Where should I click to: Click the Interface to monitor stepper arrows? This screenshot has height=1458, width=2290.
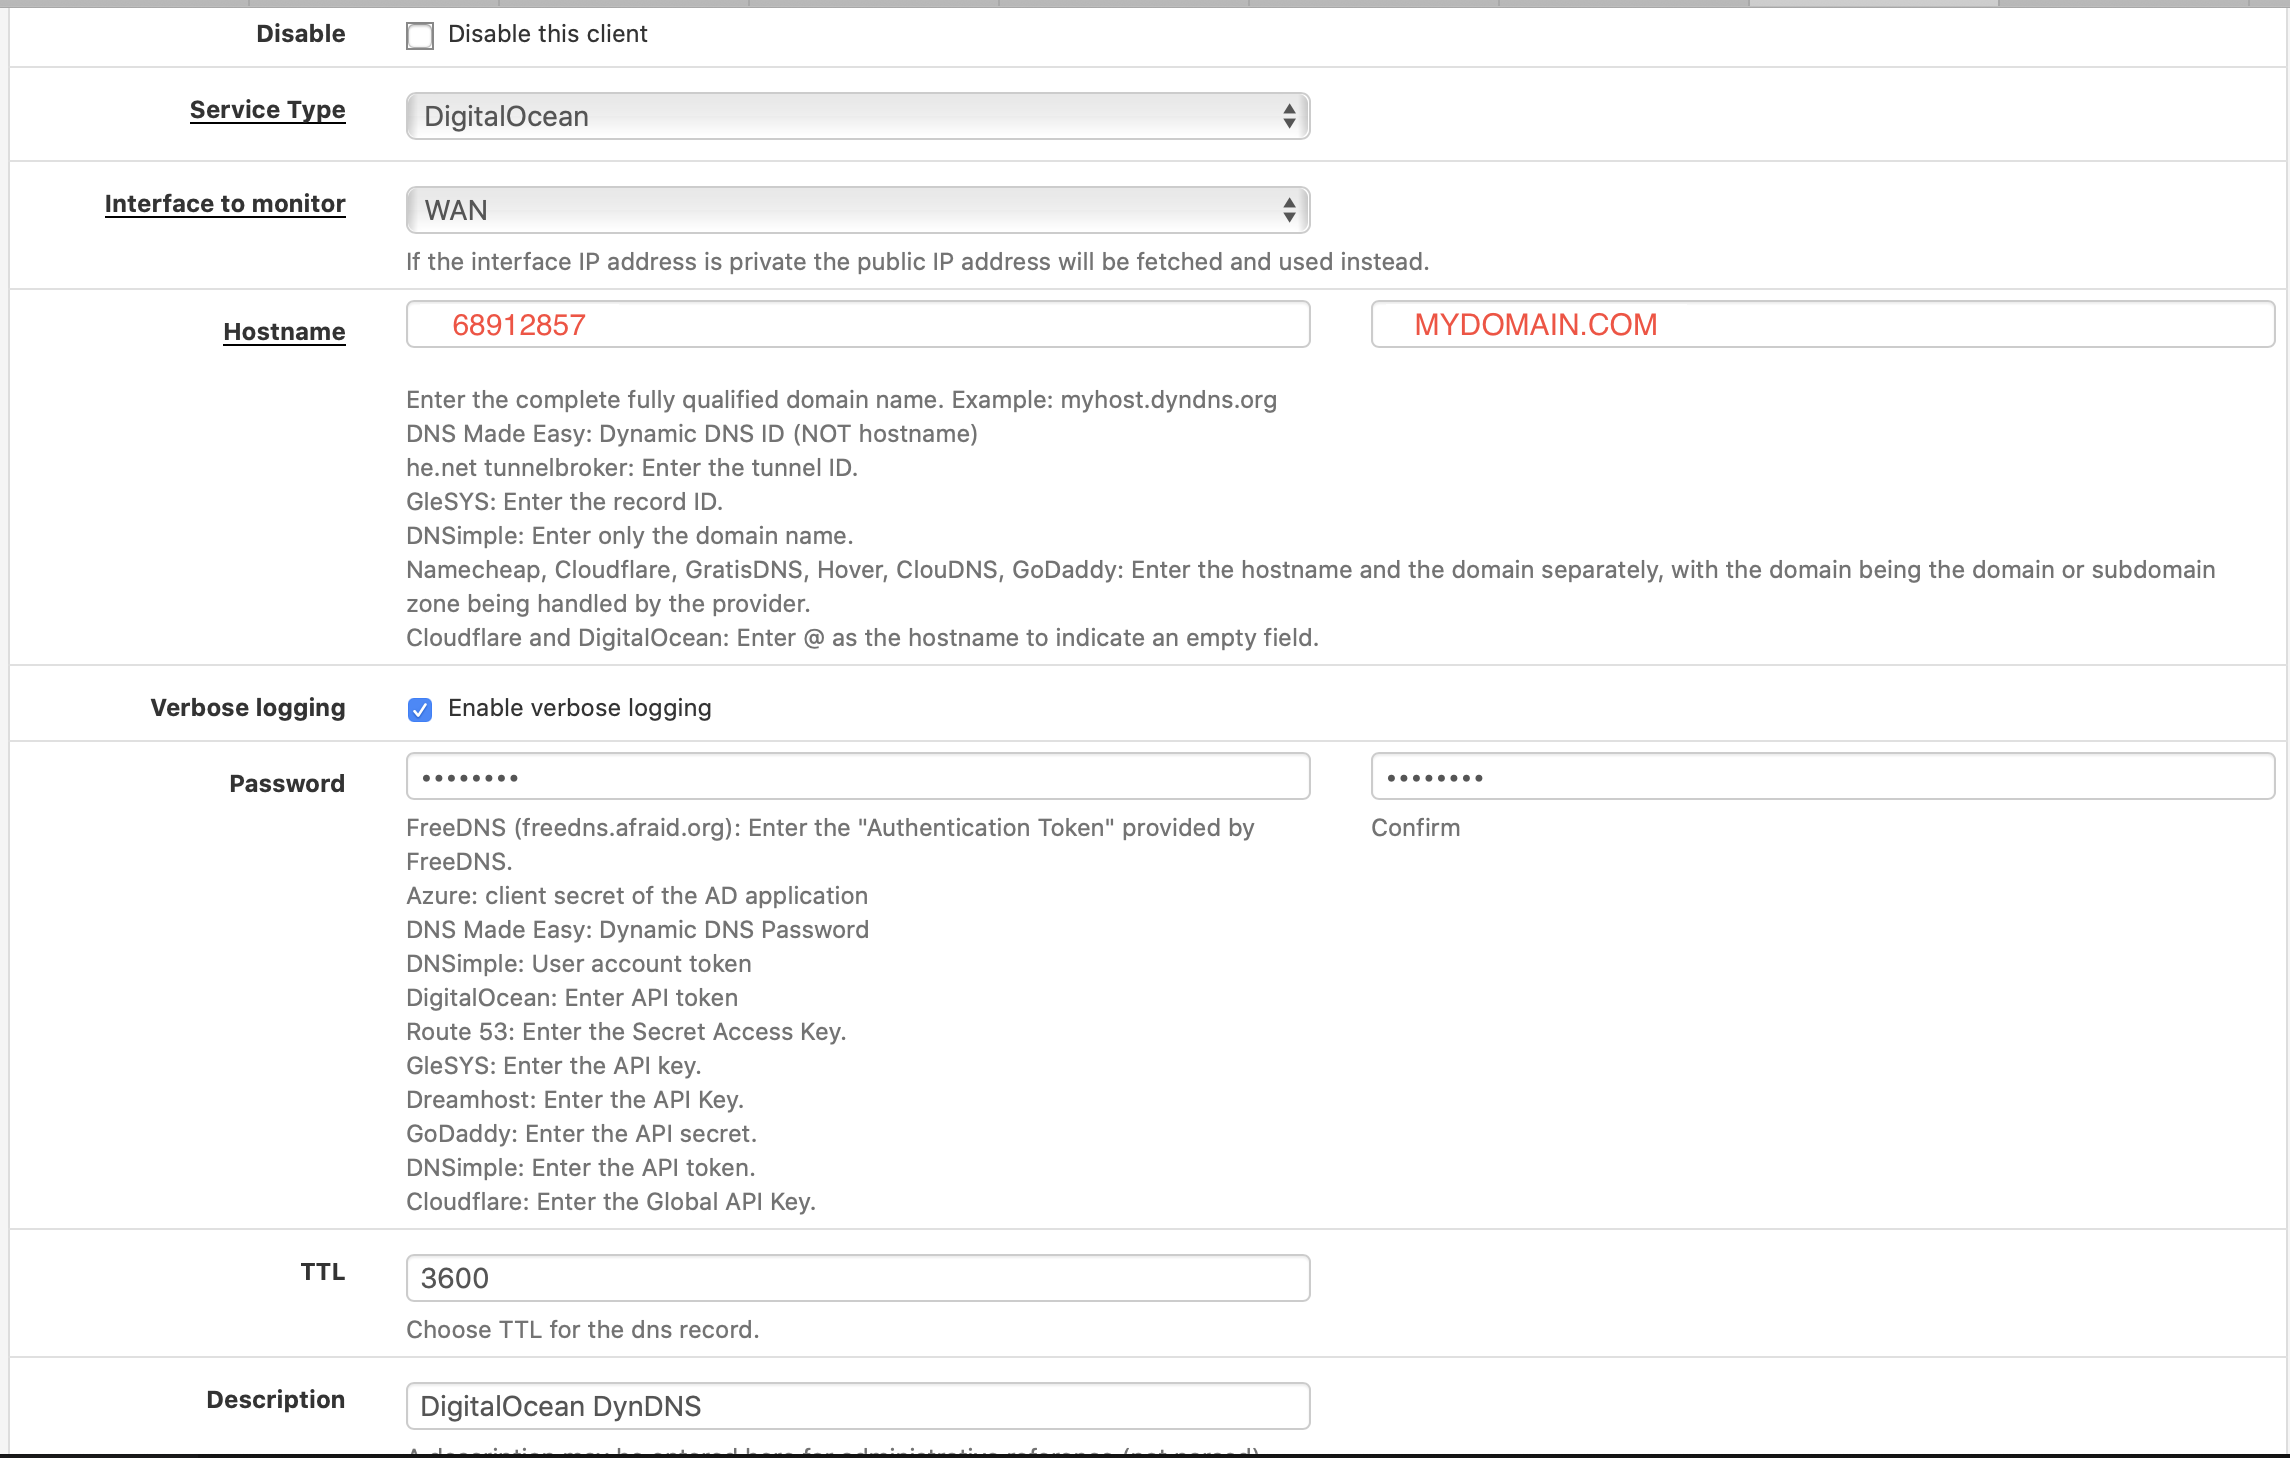[1291, 210]
